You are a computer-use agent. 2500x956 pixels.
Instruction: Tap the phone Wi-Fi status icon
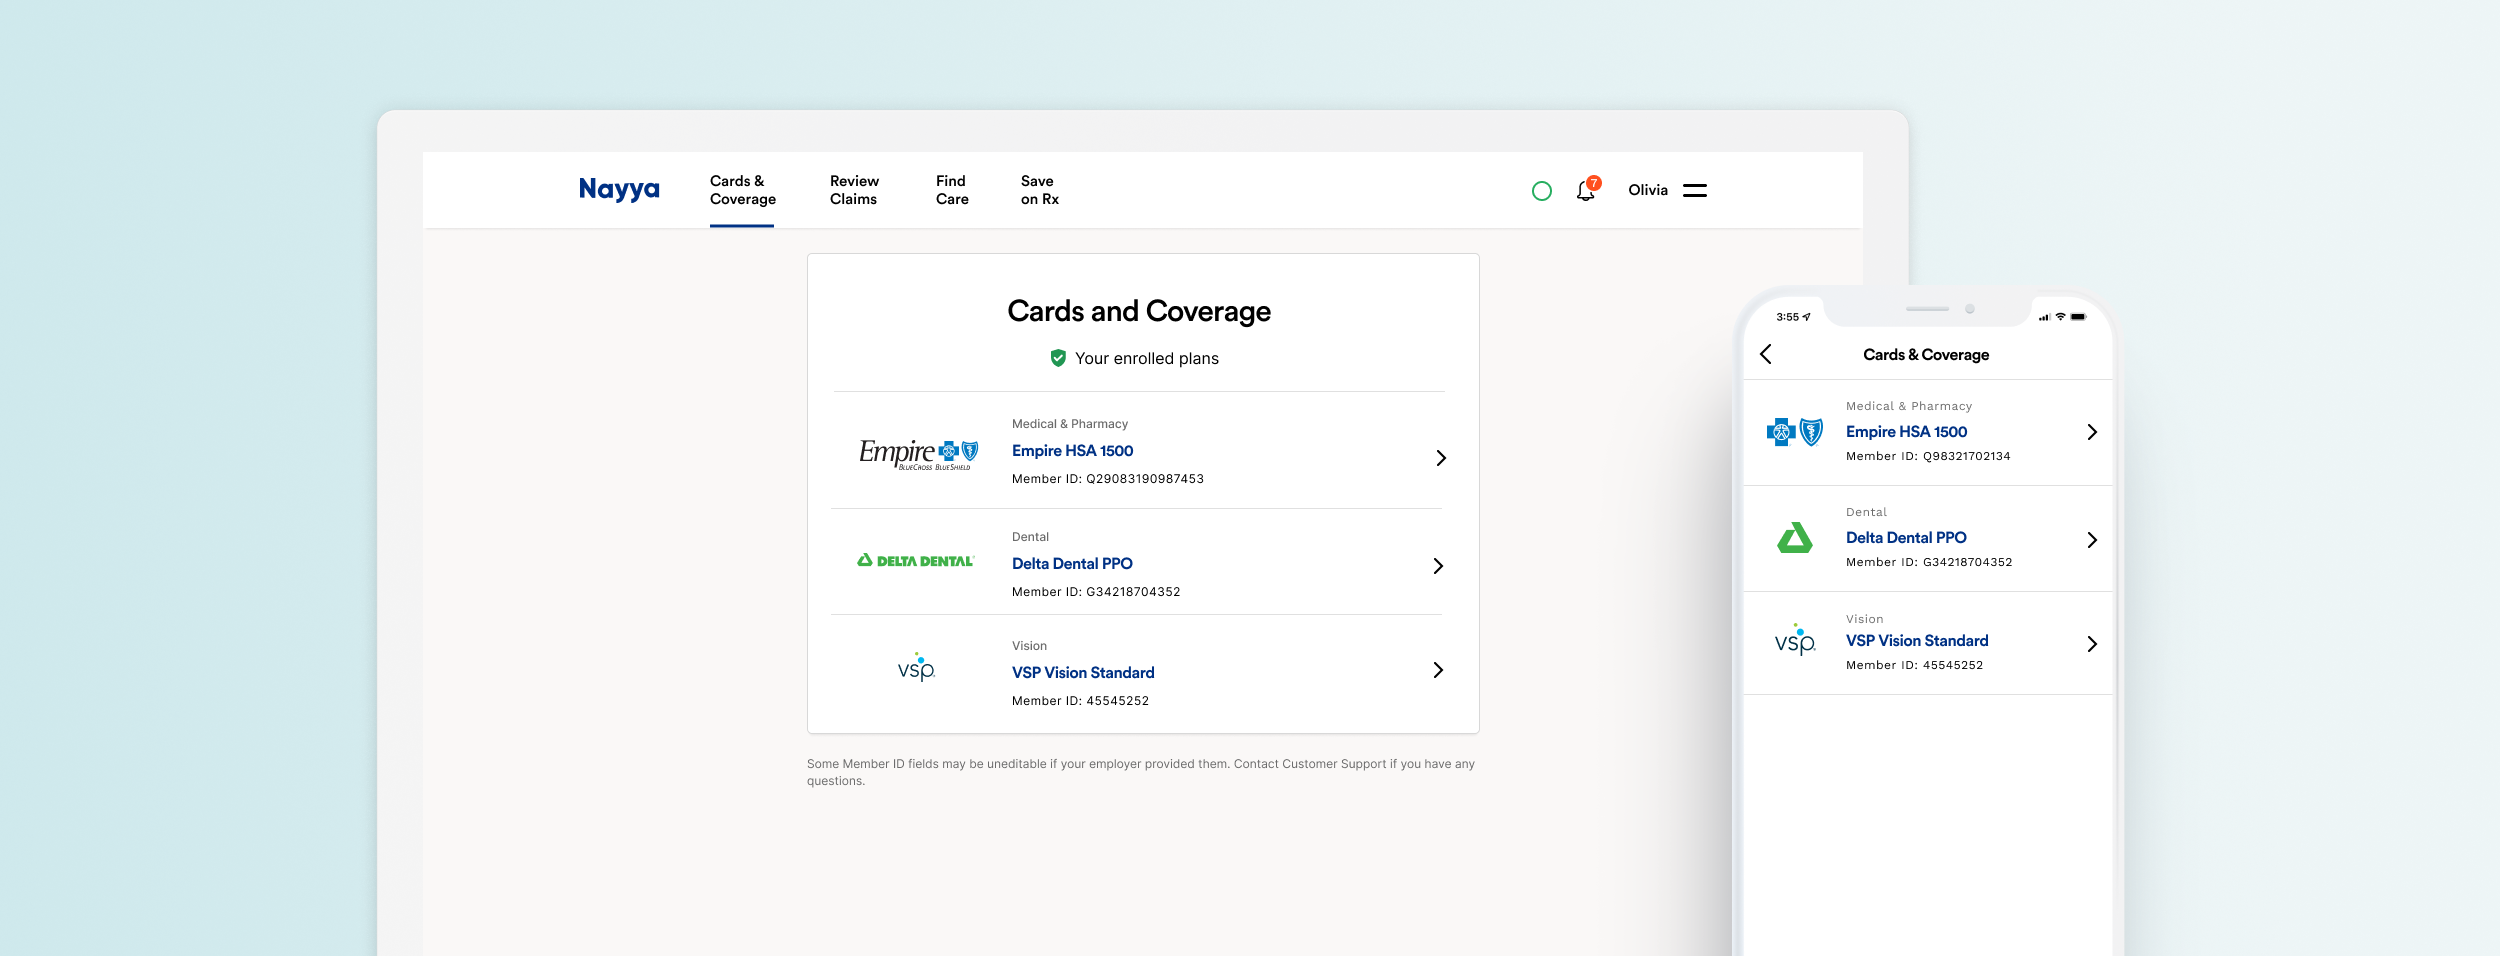tap(2061, 317)
